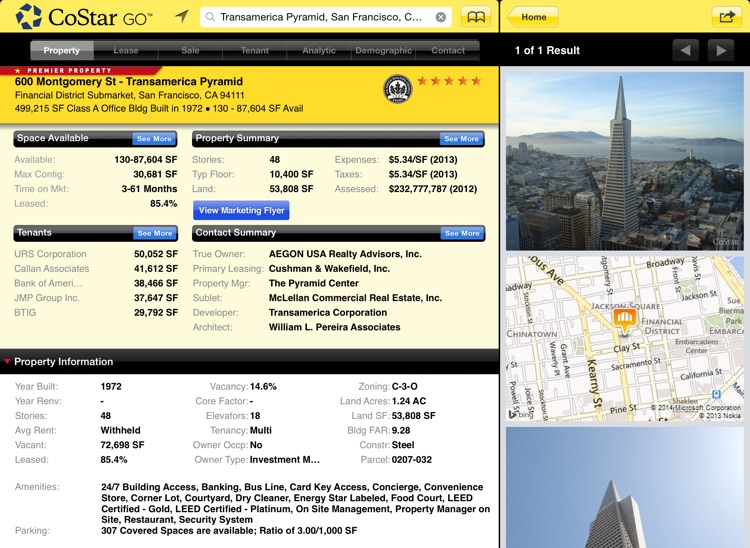Tap the Zoning C-3-O value
Image resolution: width=750 pixels, height=548 pixels.
coord(405,386)
